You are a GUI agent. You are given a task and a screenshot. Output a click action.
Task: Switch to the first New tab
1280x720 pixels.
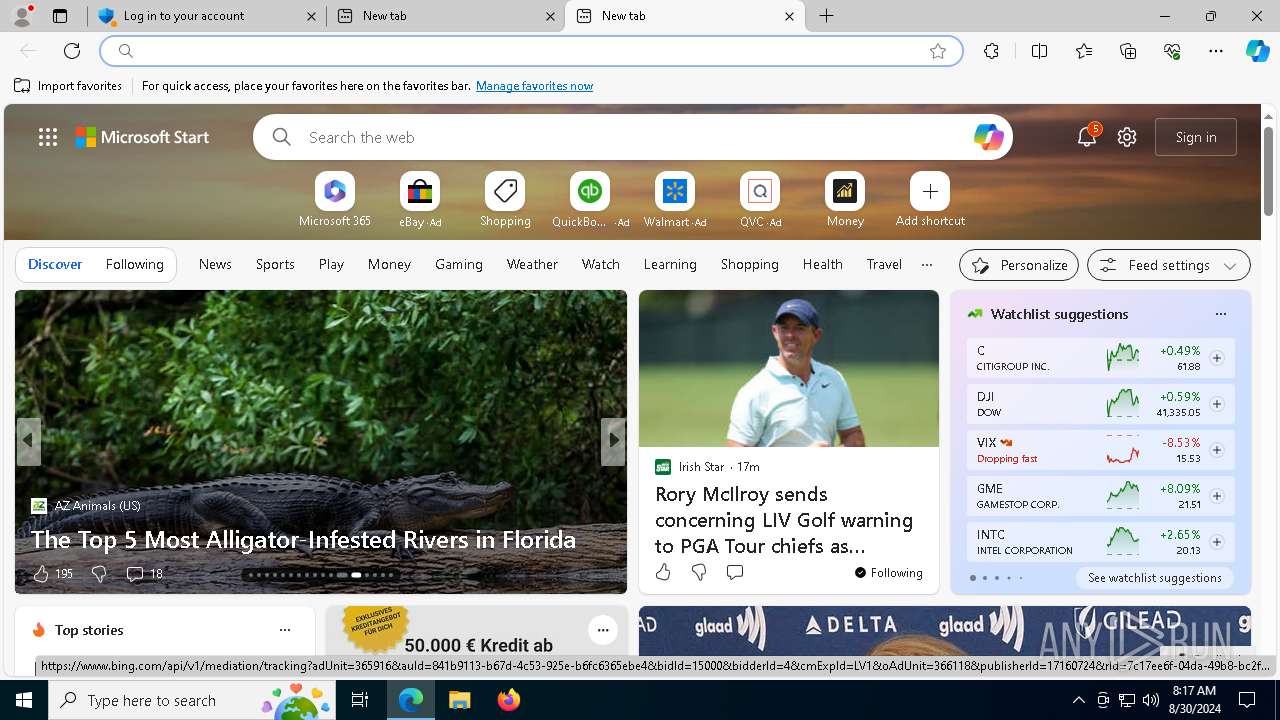[446, 16]
